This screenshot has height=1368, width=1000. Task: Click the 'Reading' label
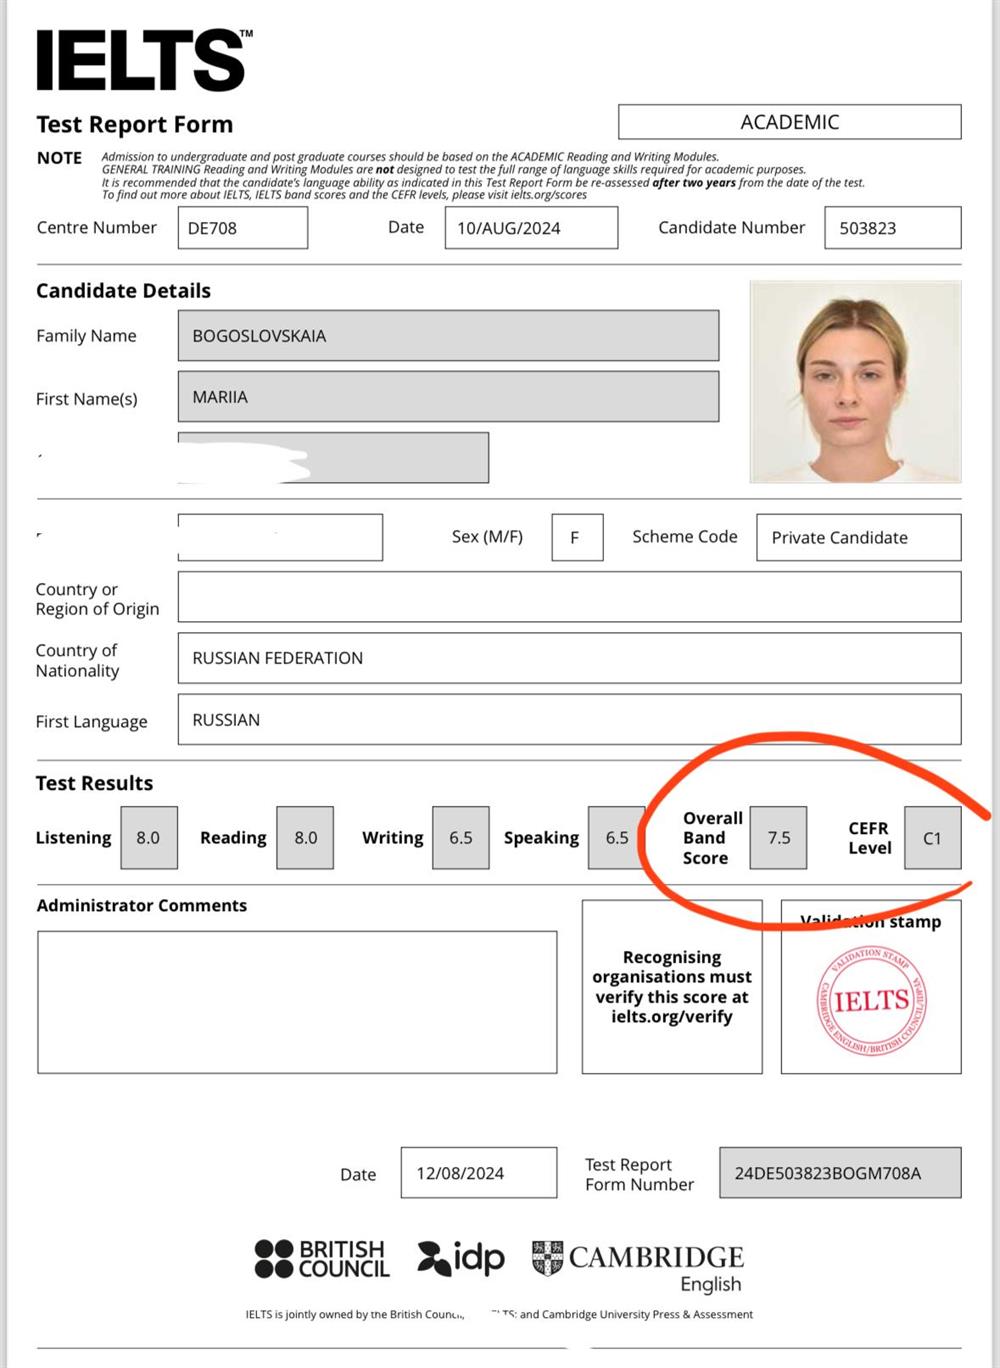pos(233,838)
